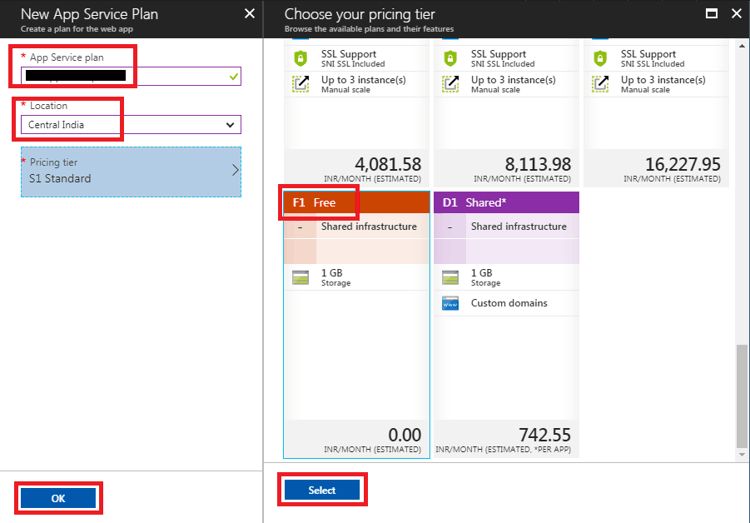The height and width of the screenshot is (523, 750).
Task: Click manual scale icon in 4,081.58 card
Action: [300, 84]
